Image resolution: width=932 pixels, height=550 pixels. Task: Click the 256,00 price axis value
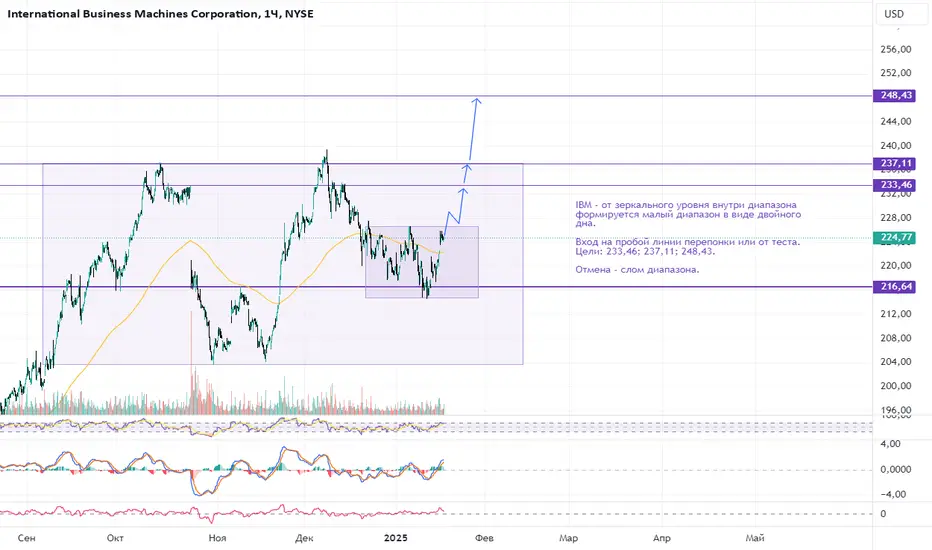[x=896, y=49]
